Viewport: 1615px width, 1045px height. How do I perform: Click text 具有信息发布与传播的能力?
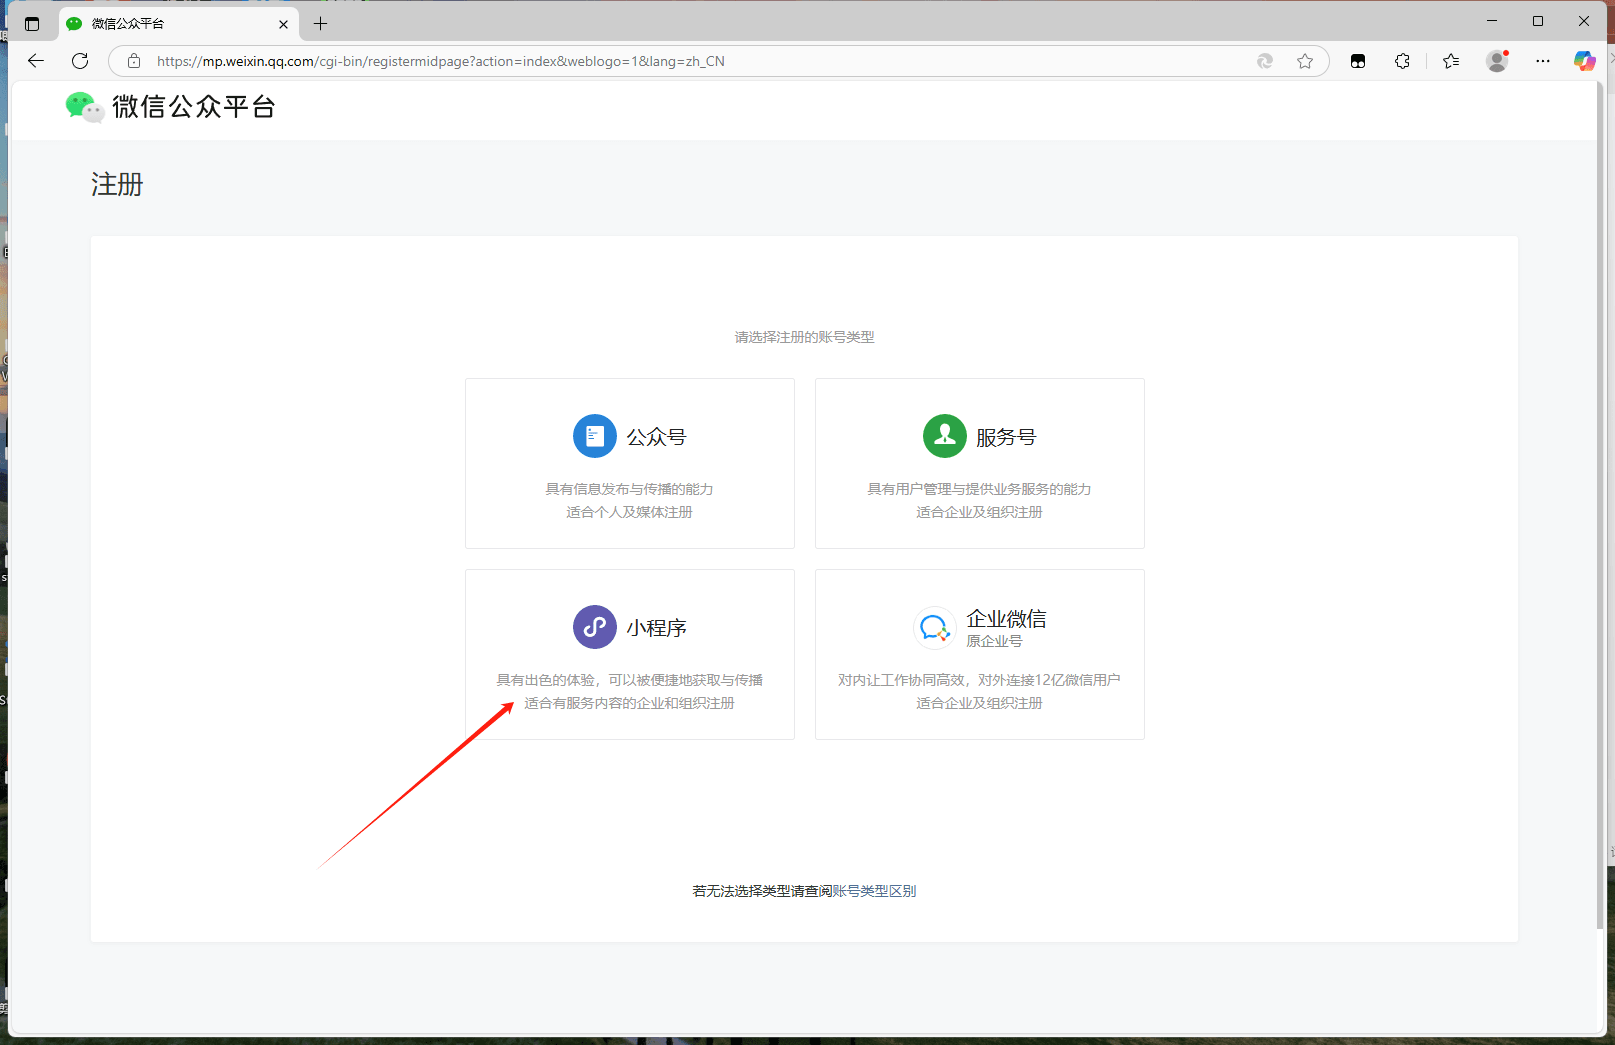[630, 489]
